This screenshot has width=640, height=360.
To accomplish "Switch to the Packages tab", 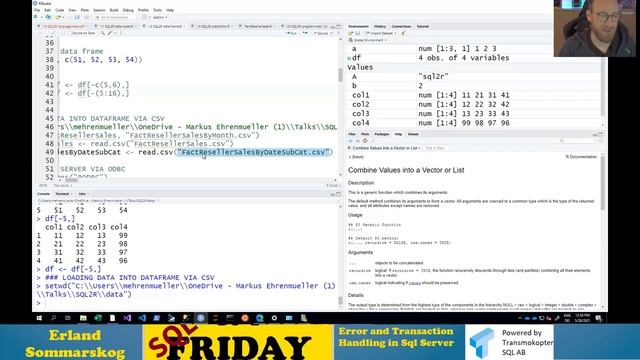I will pyautogui.click(x=382, y=134).
